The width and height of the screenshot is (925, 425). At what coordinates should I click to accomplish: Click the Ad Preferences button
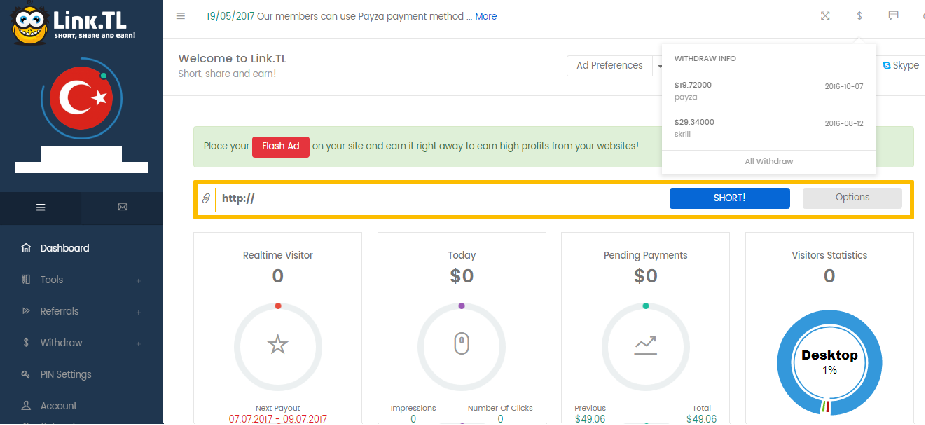click(609, 66)
